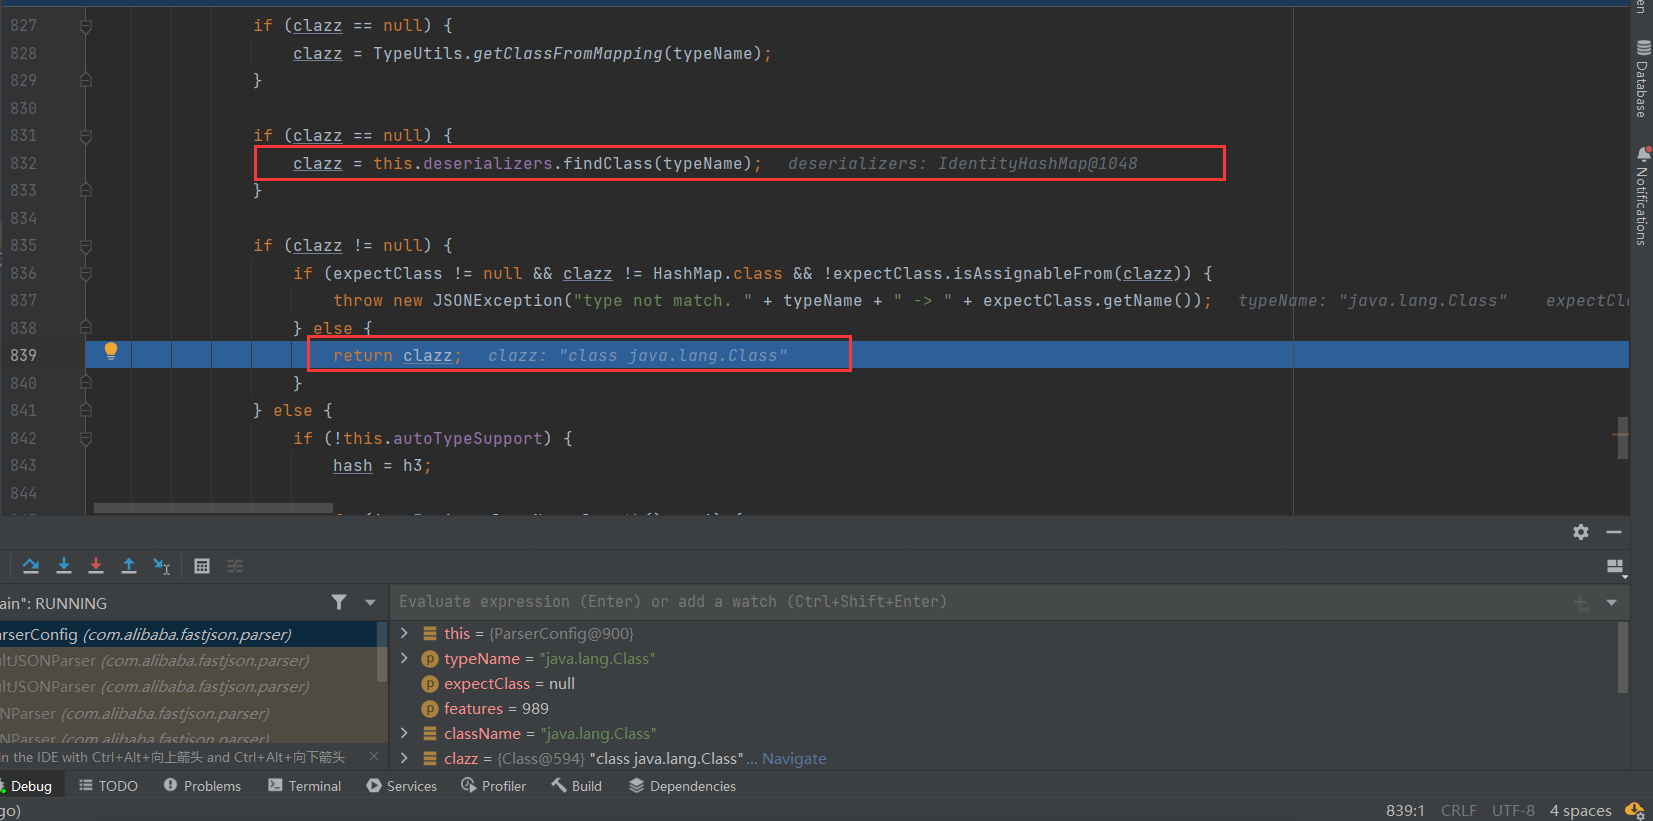Expand the clazz variable node

(x=404, y=758)
